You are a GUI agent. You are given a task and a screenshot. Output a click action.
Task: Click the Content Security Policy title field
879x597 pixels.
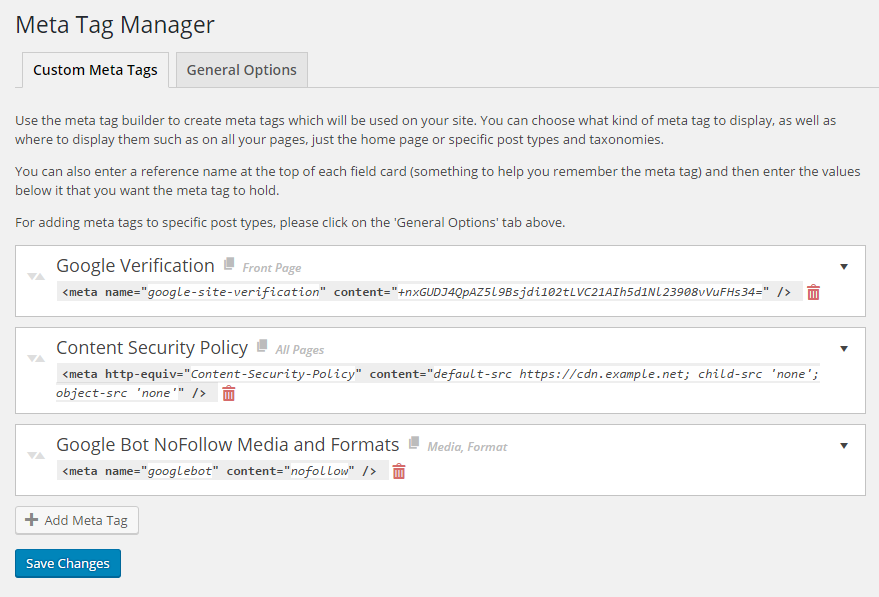[152, 348]
